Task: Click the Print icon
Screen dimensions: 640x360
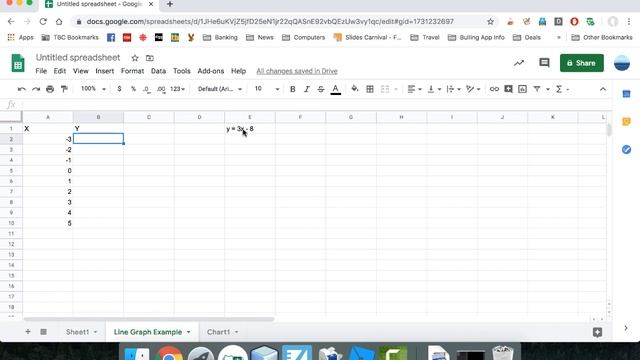Action: (50, 89)
